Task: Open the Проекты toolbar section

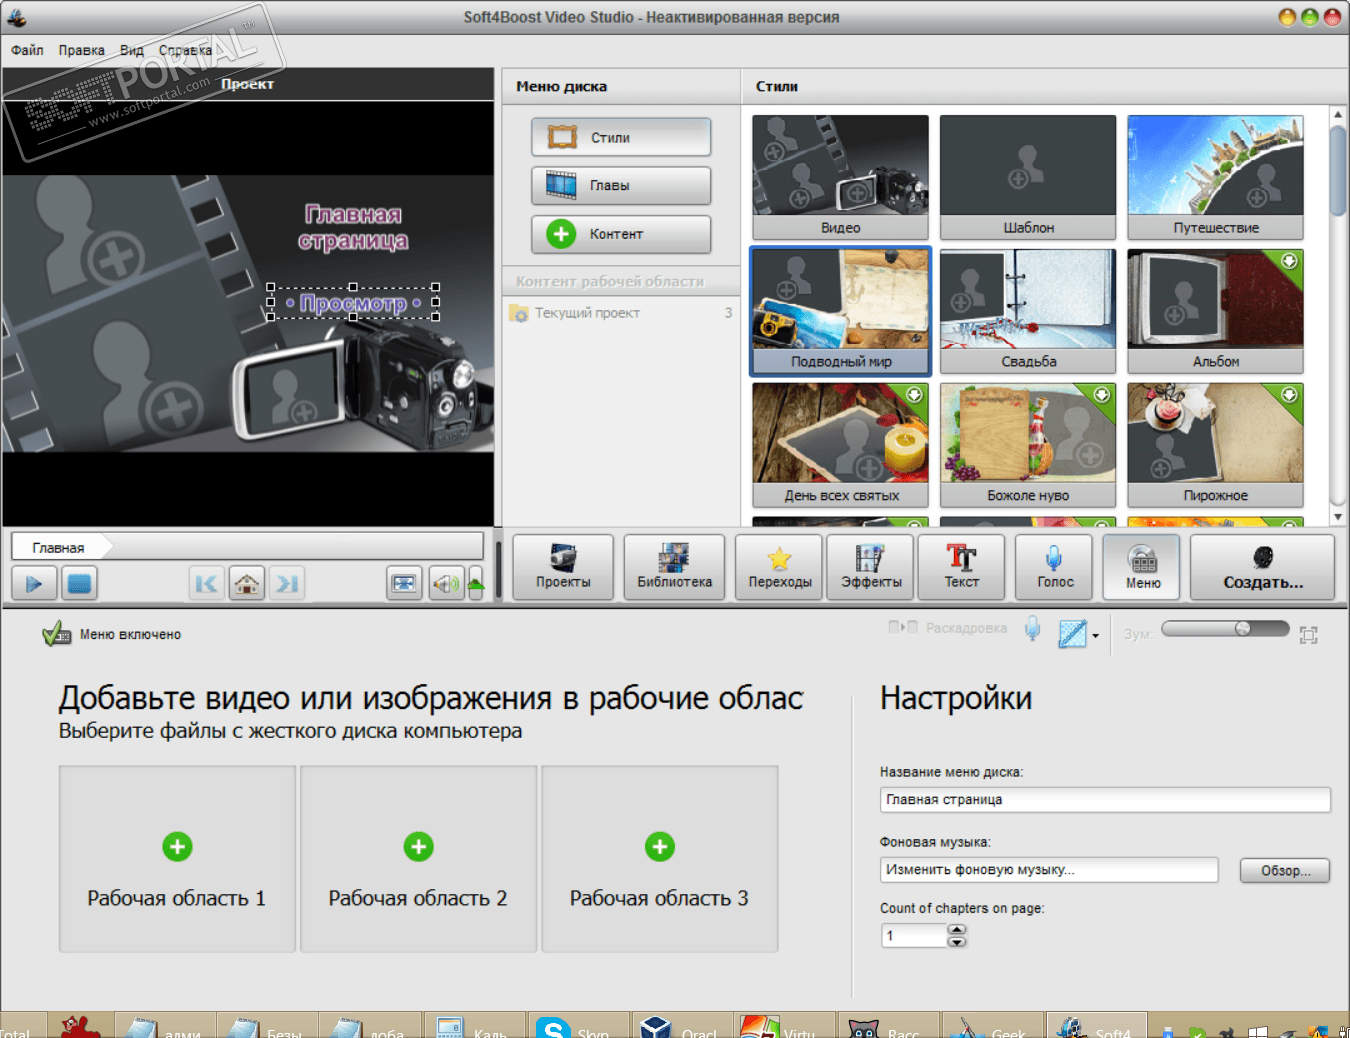Action: tap(563, 567)
